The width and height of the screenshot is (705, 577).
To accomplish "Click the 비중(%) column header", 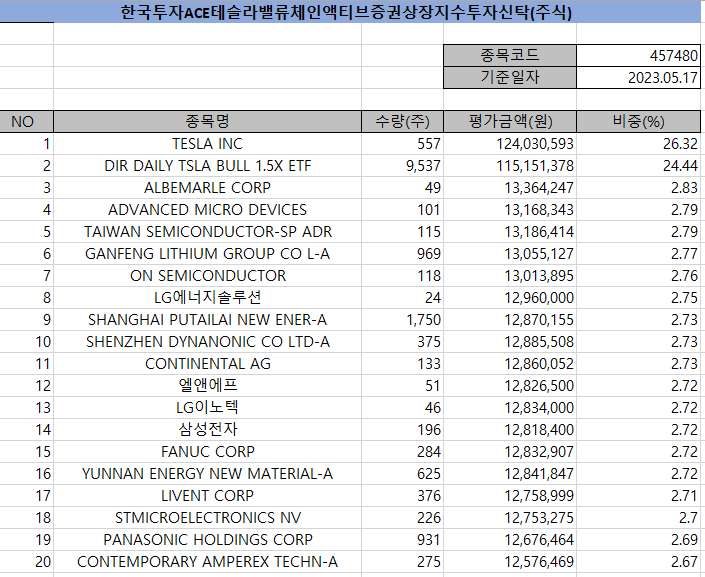I will coord(638,121).
